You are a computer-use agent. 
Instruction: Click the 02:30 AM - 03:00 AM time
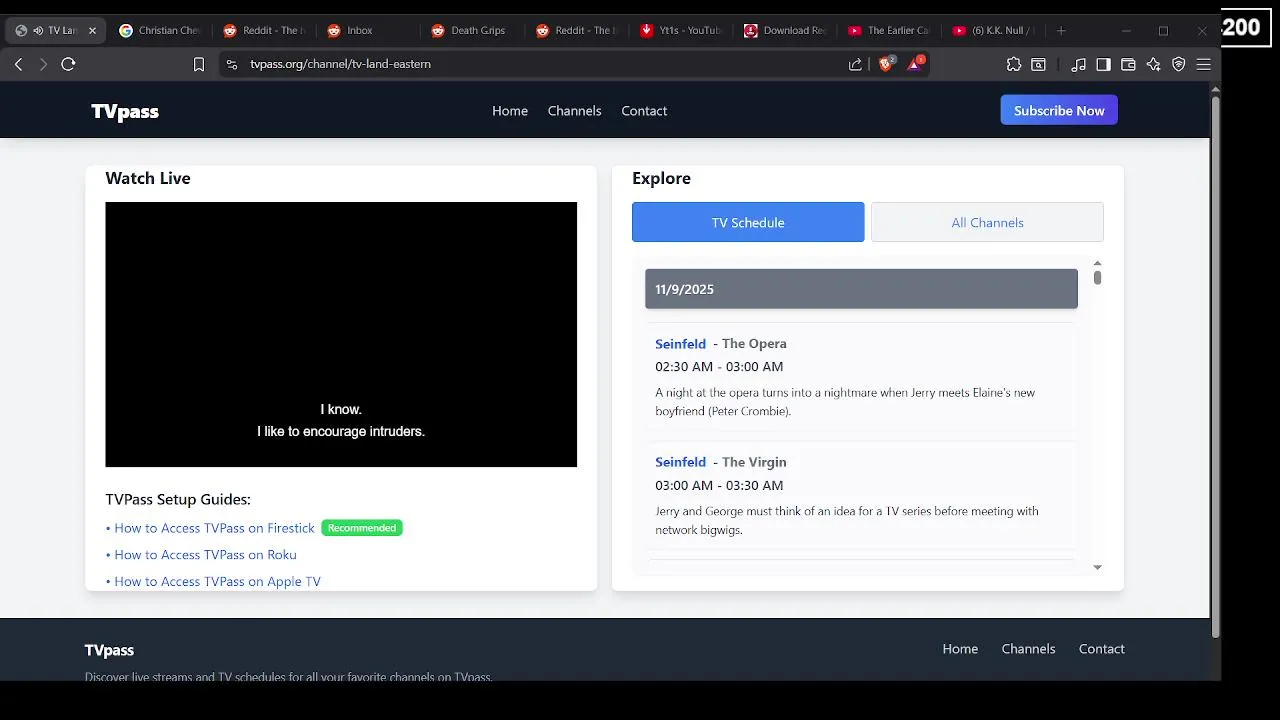click(719, 367)
